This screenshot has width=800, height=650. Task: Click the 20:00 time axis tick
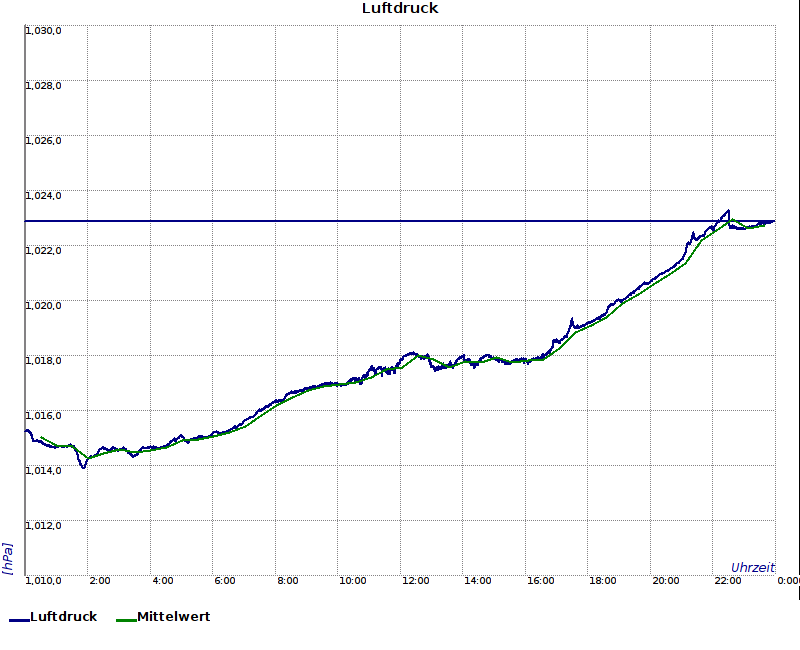point(666,580)
